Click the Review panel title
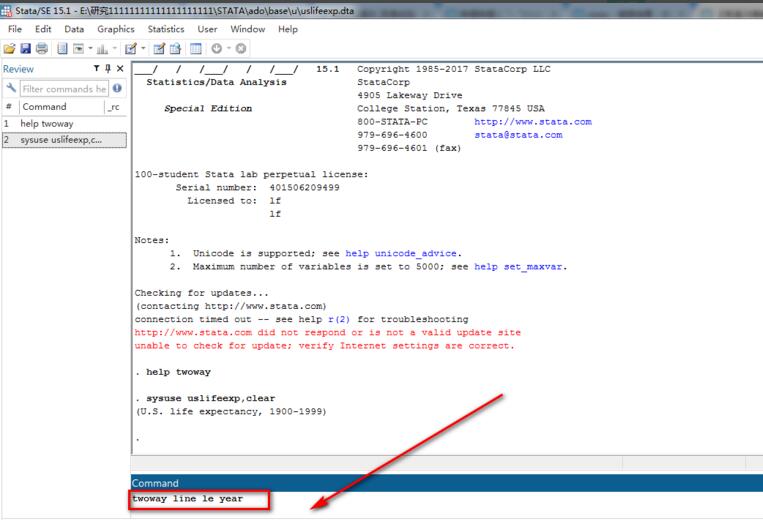Screen dimensions: 763x523 click(18, 69)
